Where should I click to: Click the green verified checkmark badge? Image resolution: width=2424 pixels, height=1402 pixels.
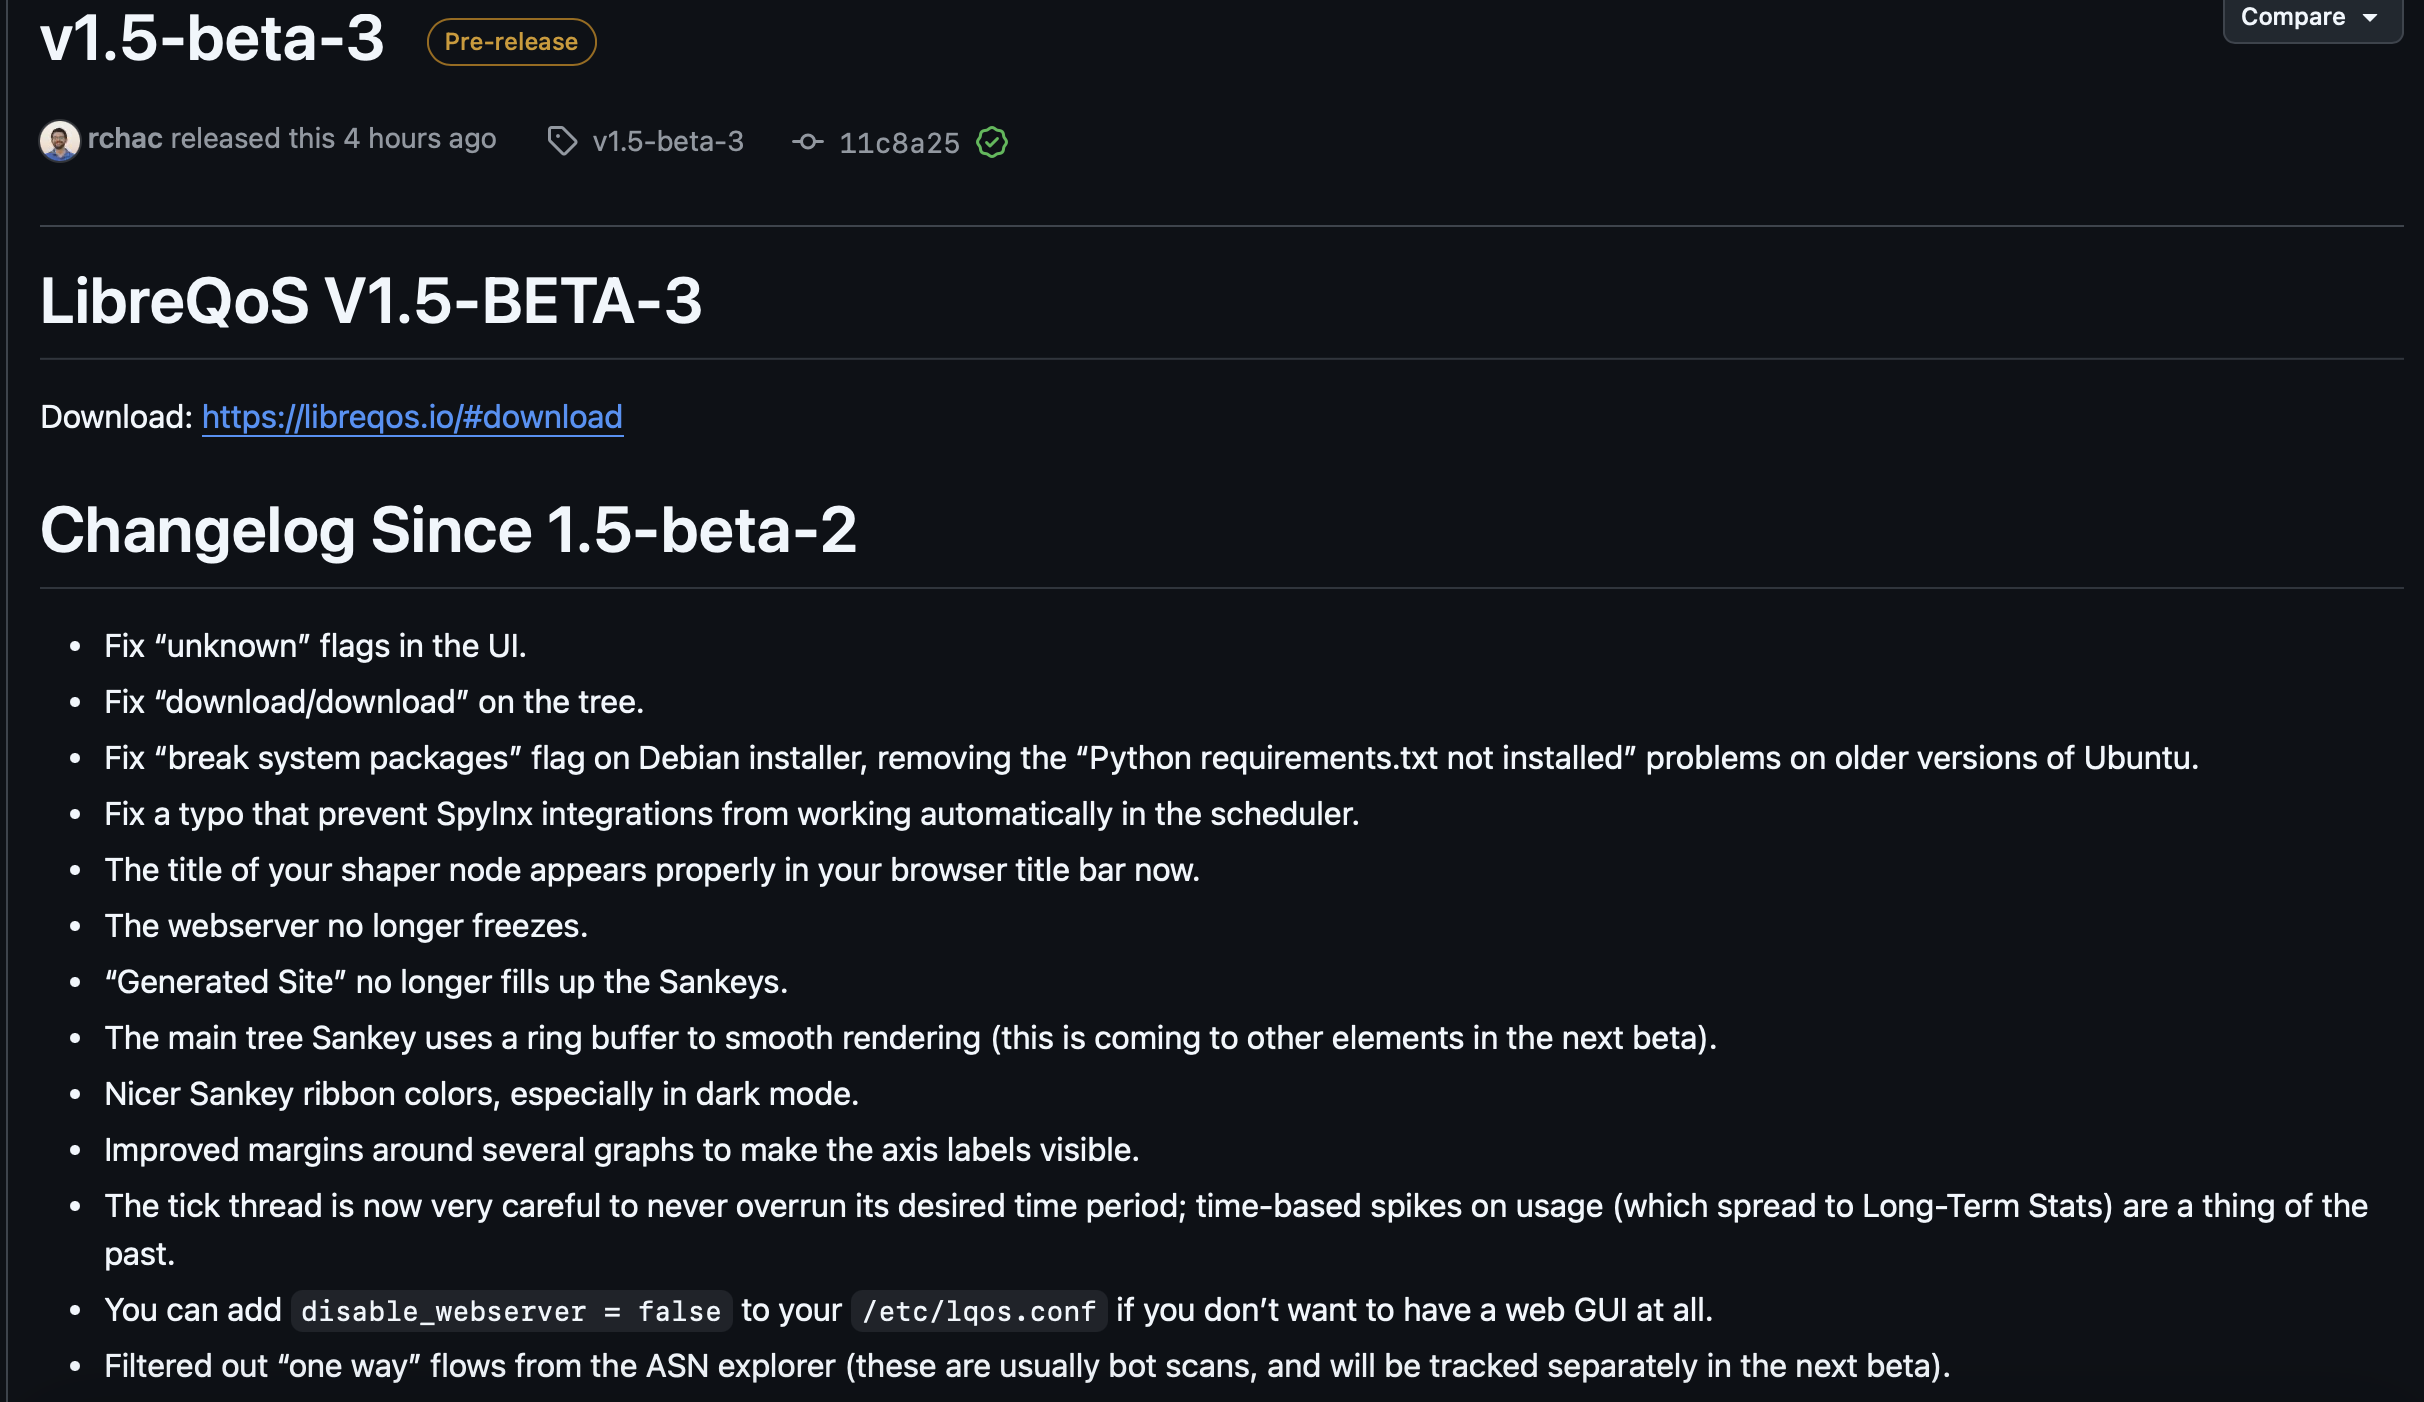point(992,142)
